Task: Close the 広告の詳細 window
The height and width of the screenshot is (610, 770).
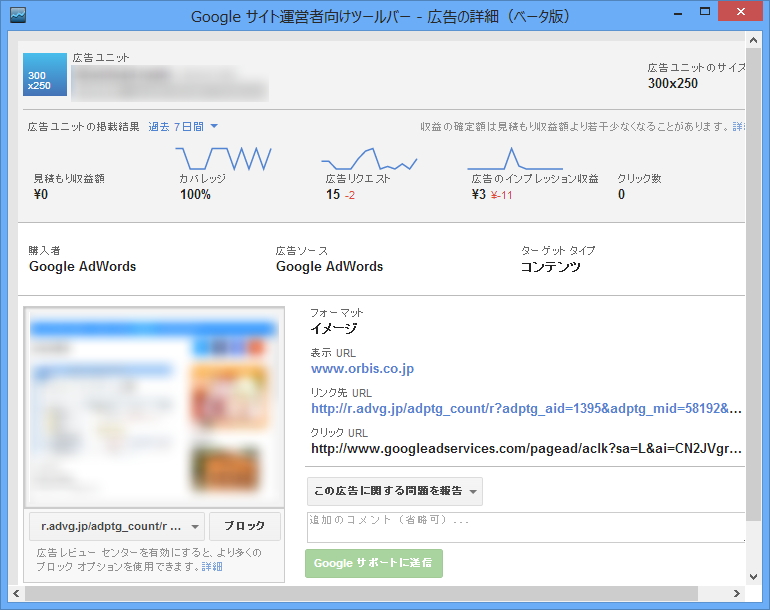Action: (x=741, y=11)
